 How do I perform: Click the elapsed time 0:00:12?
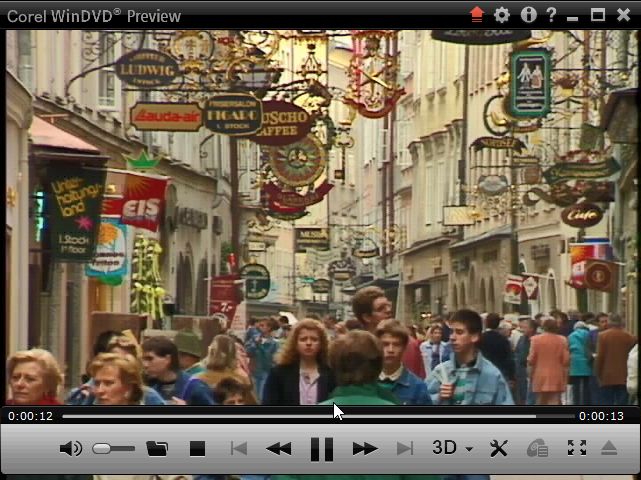30,416
